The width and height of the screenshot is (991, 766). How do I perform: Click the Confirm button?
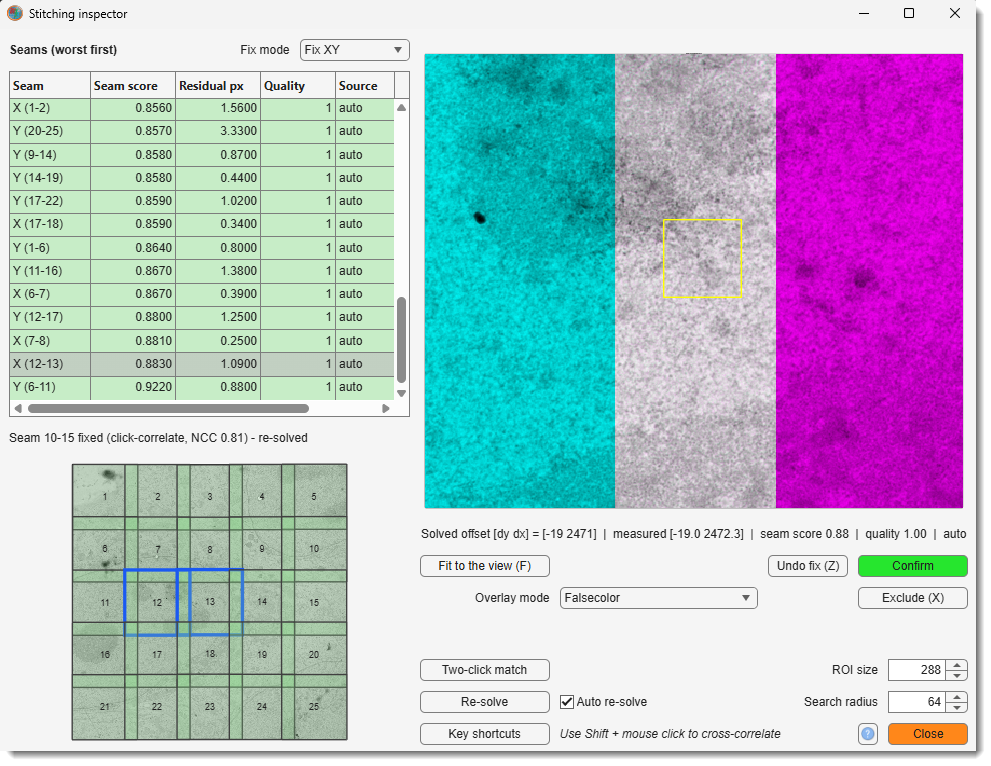point(913,566)
